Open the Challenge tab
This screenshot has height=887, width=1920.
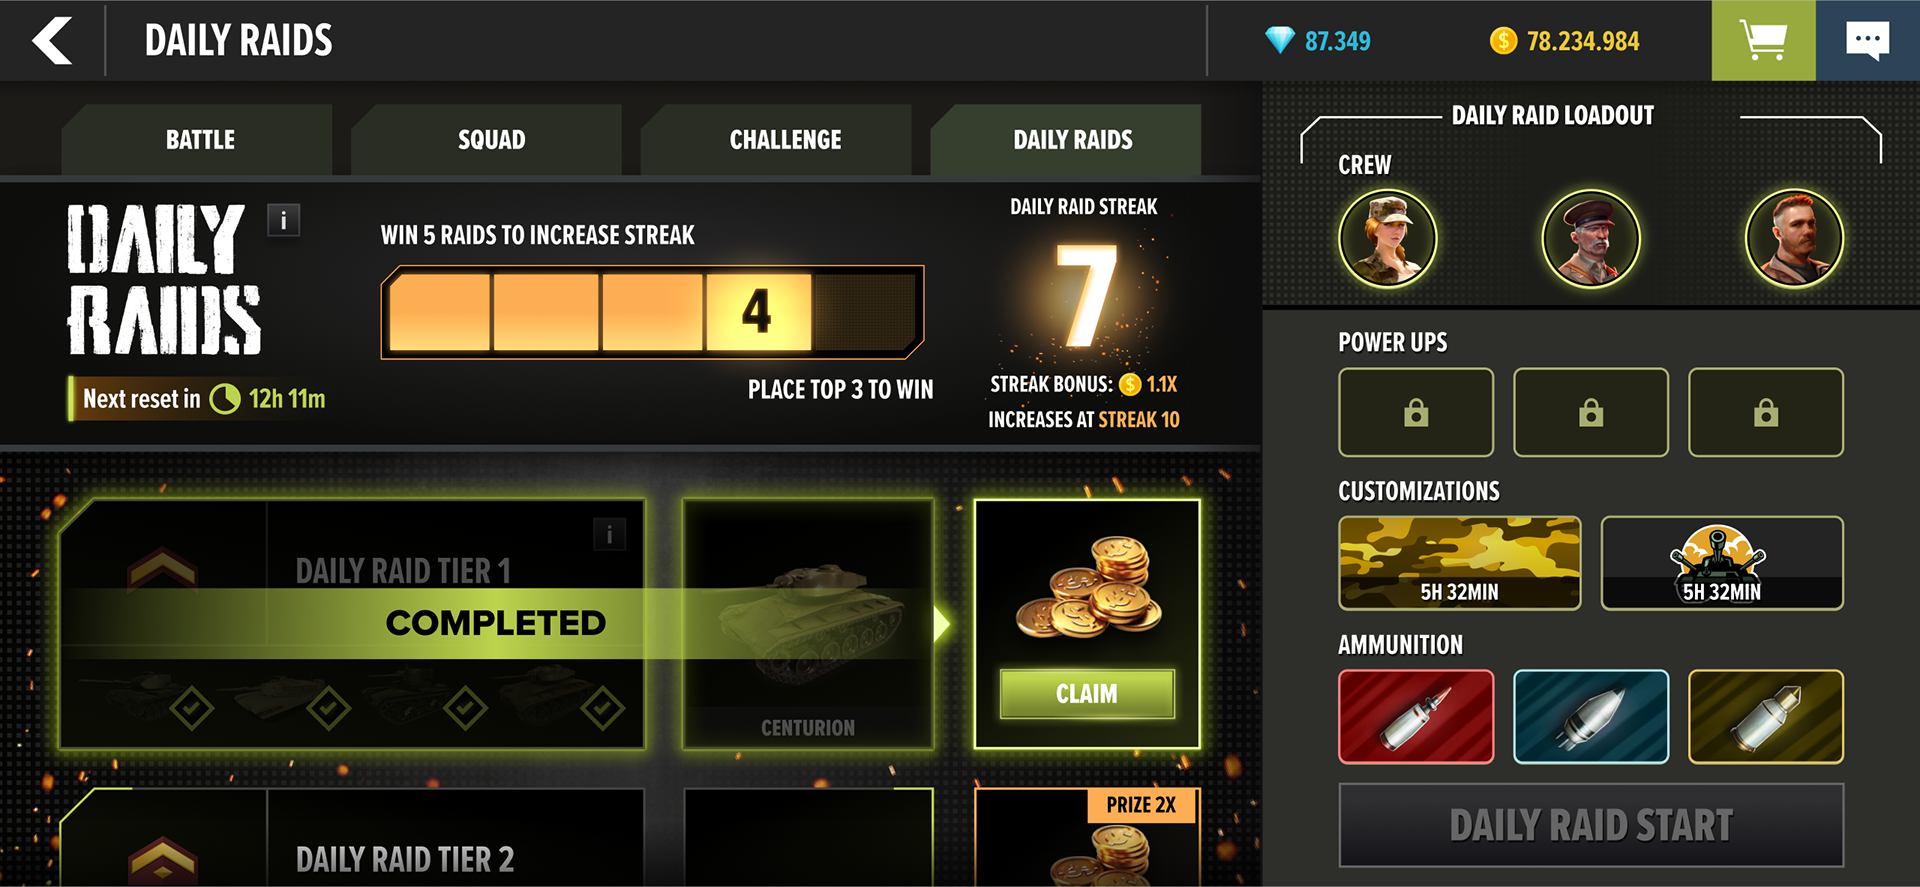[785, 140]
